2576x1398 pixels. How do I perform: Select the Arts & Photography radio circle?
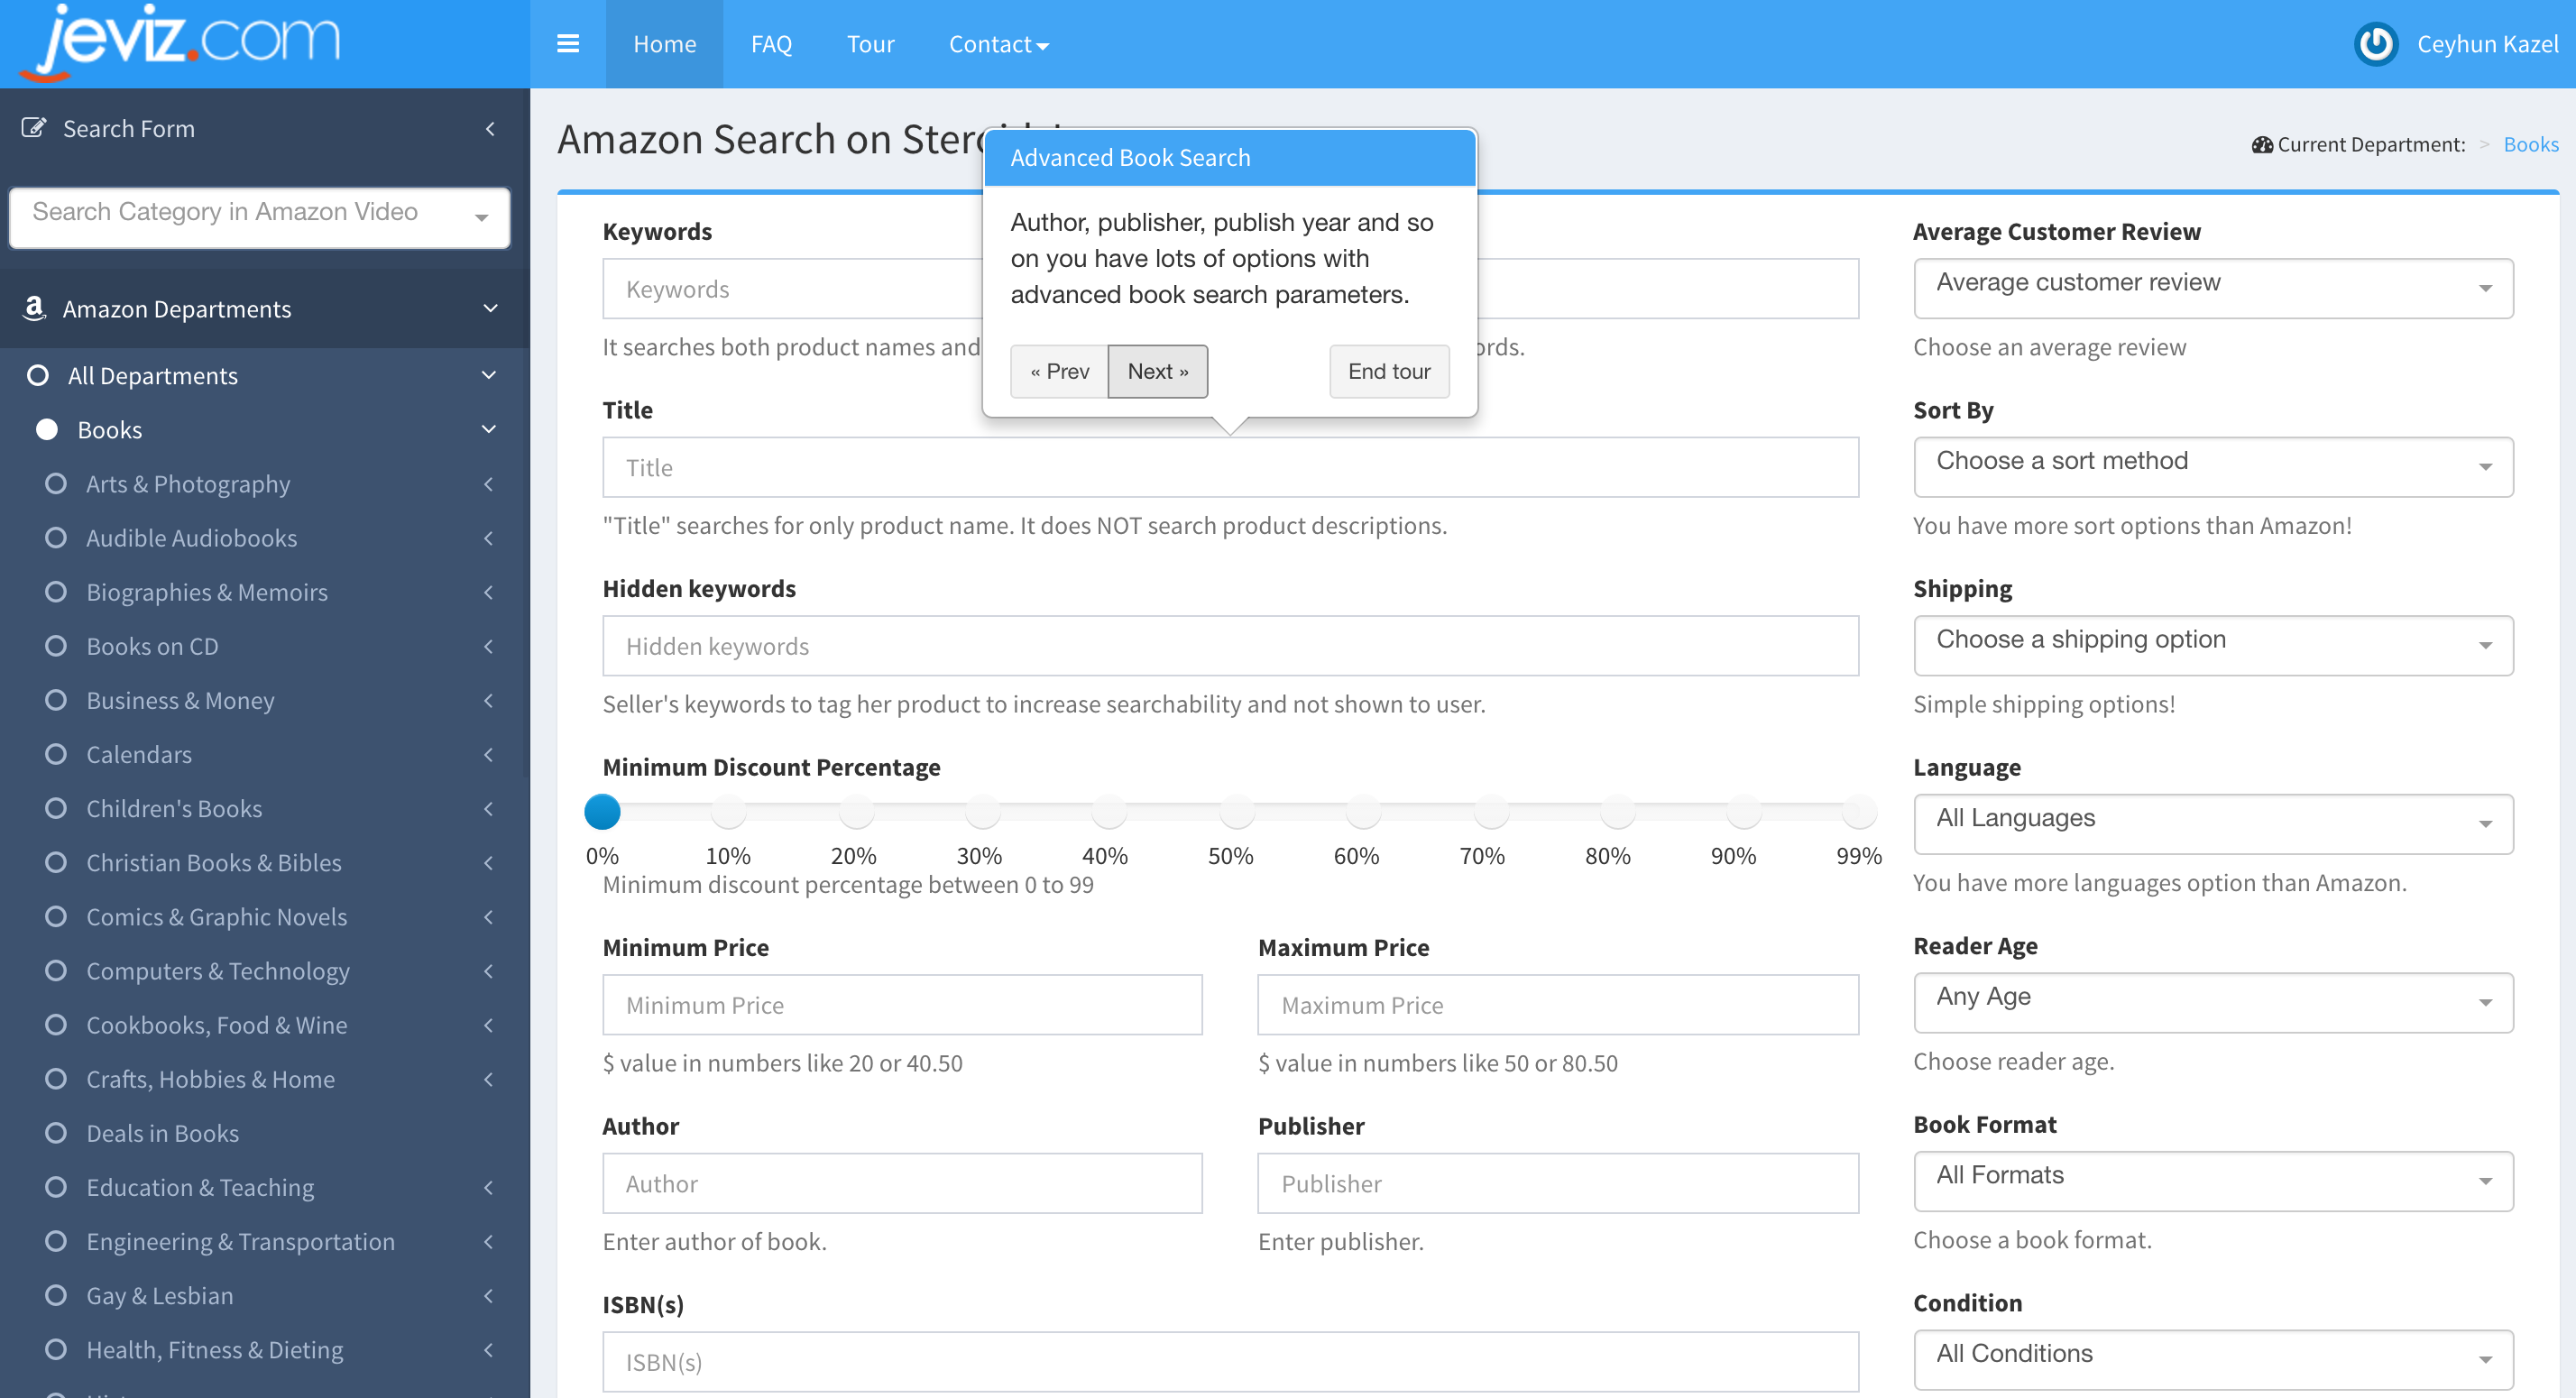tap(56, 483)
